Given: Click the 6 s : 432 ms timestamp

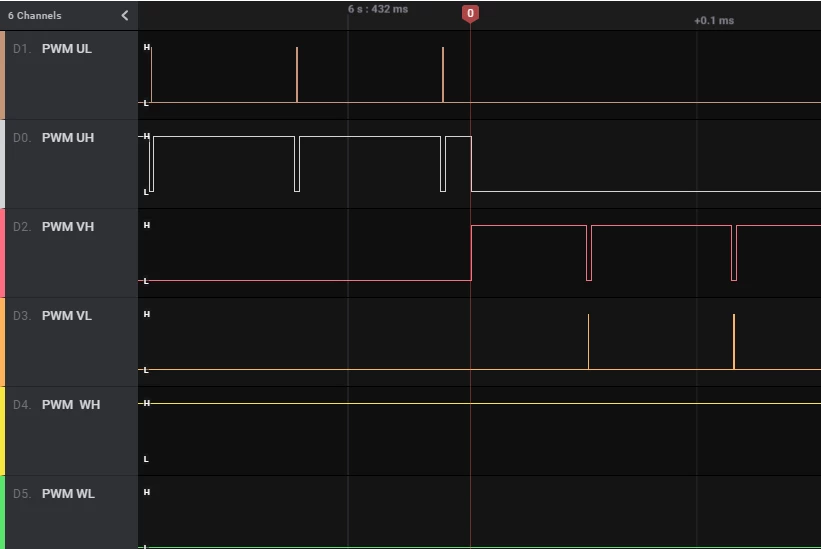Looking at the screenshot, I should coord(378,9).
